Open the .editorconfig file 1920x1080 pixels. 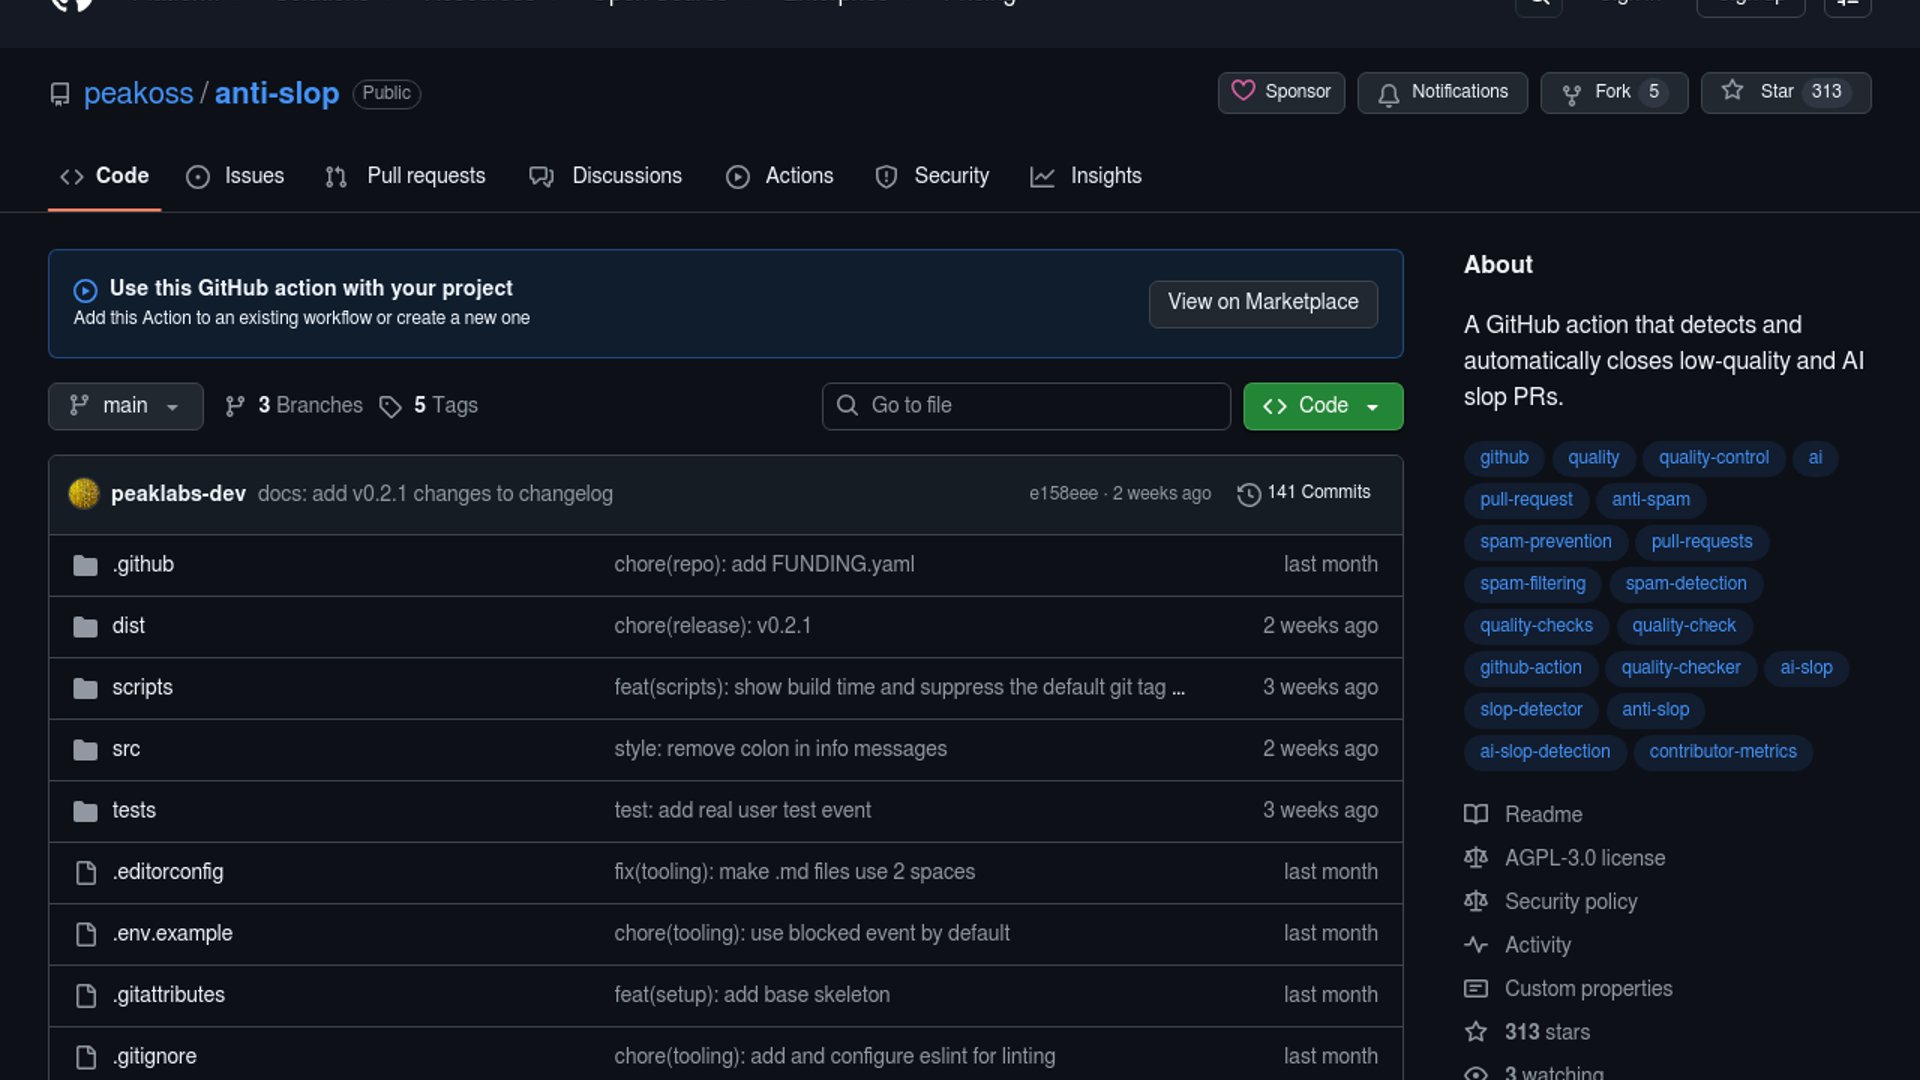168,872
